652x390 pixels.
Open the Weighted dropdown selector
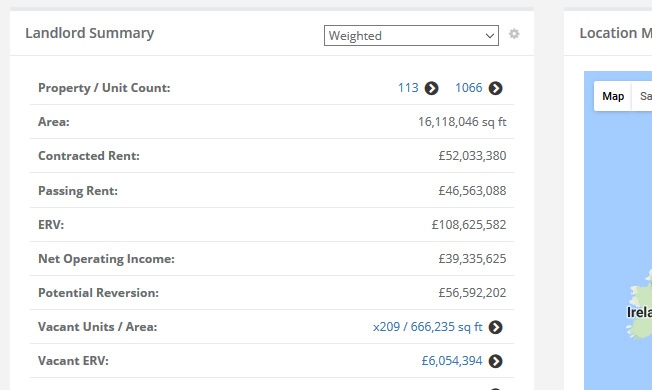[411, 36]
